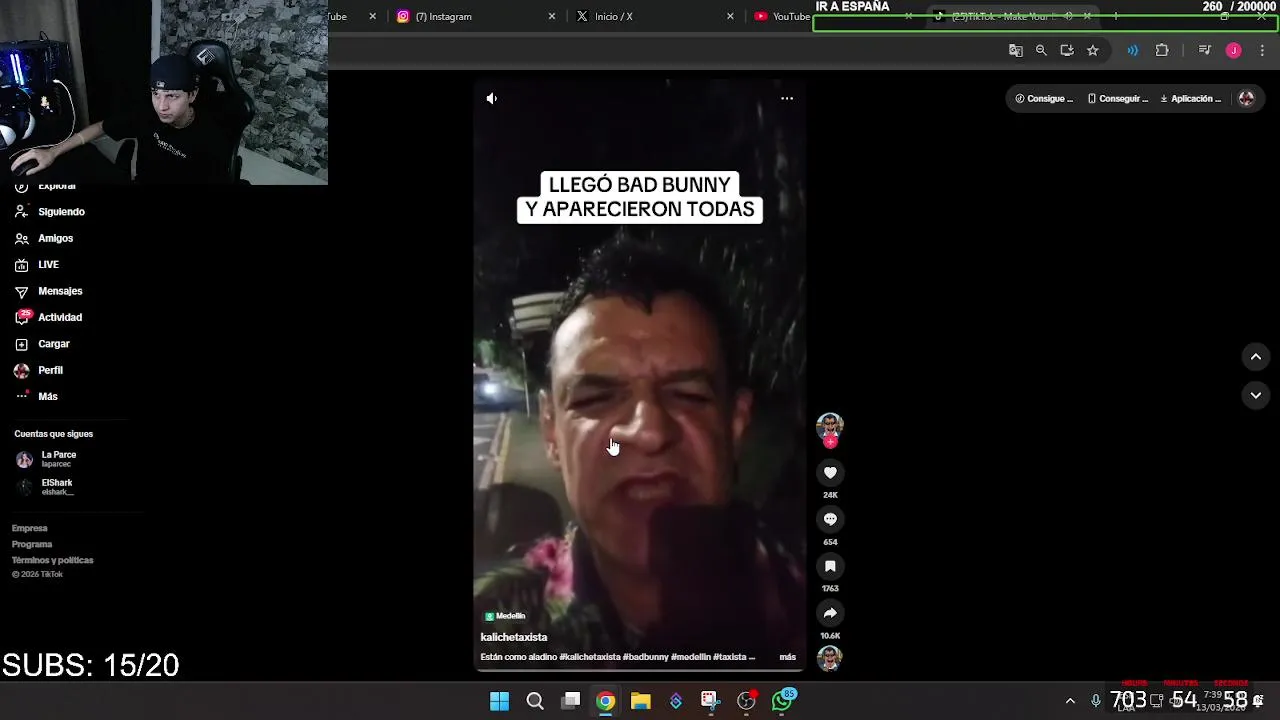Open followed account La Parce
Viewport: 1280px width, 720px height.
tap(46, 459)
